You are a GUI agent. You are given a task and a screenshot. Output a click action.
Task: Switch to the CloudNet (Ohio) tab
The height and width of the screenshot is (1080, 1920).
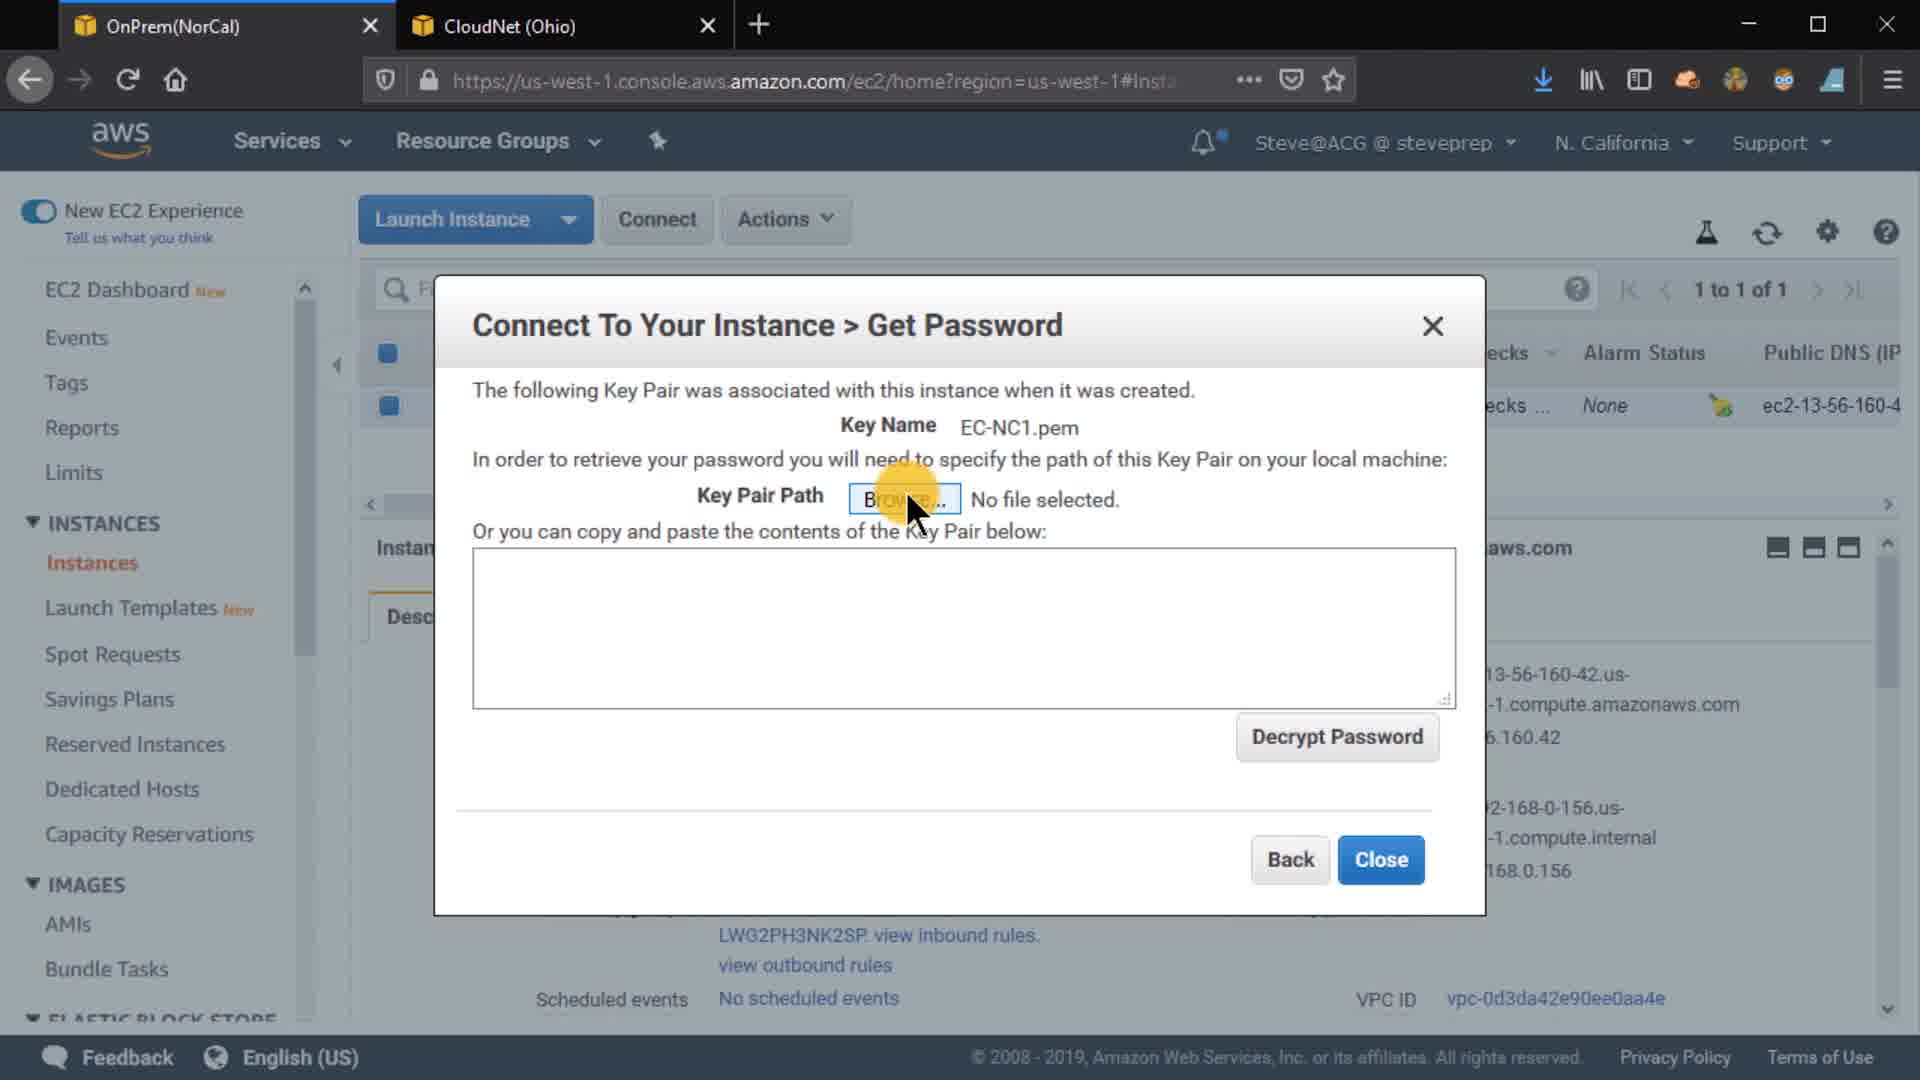point(510,26)
